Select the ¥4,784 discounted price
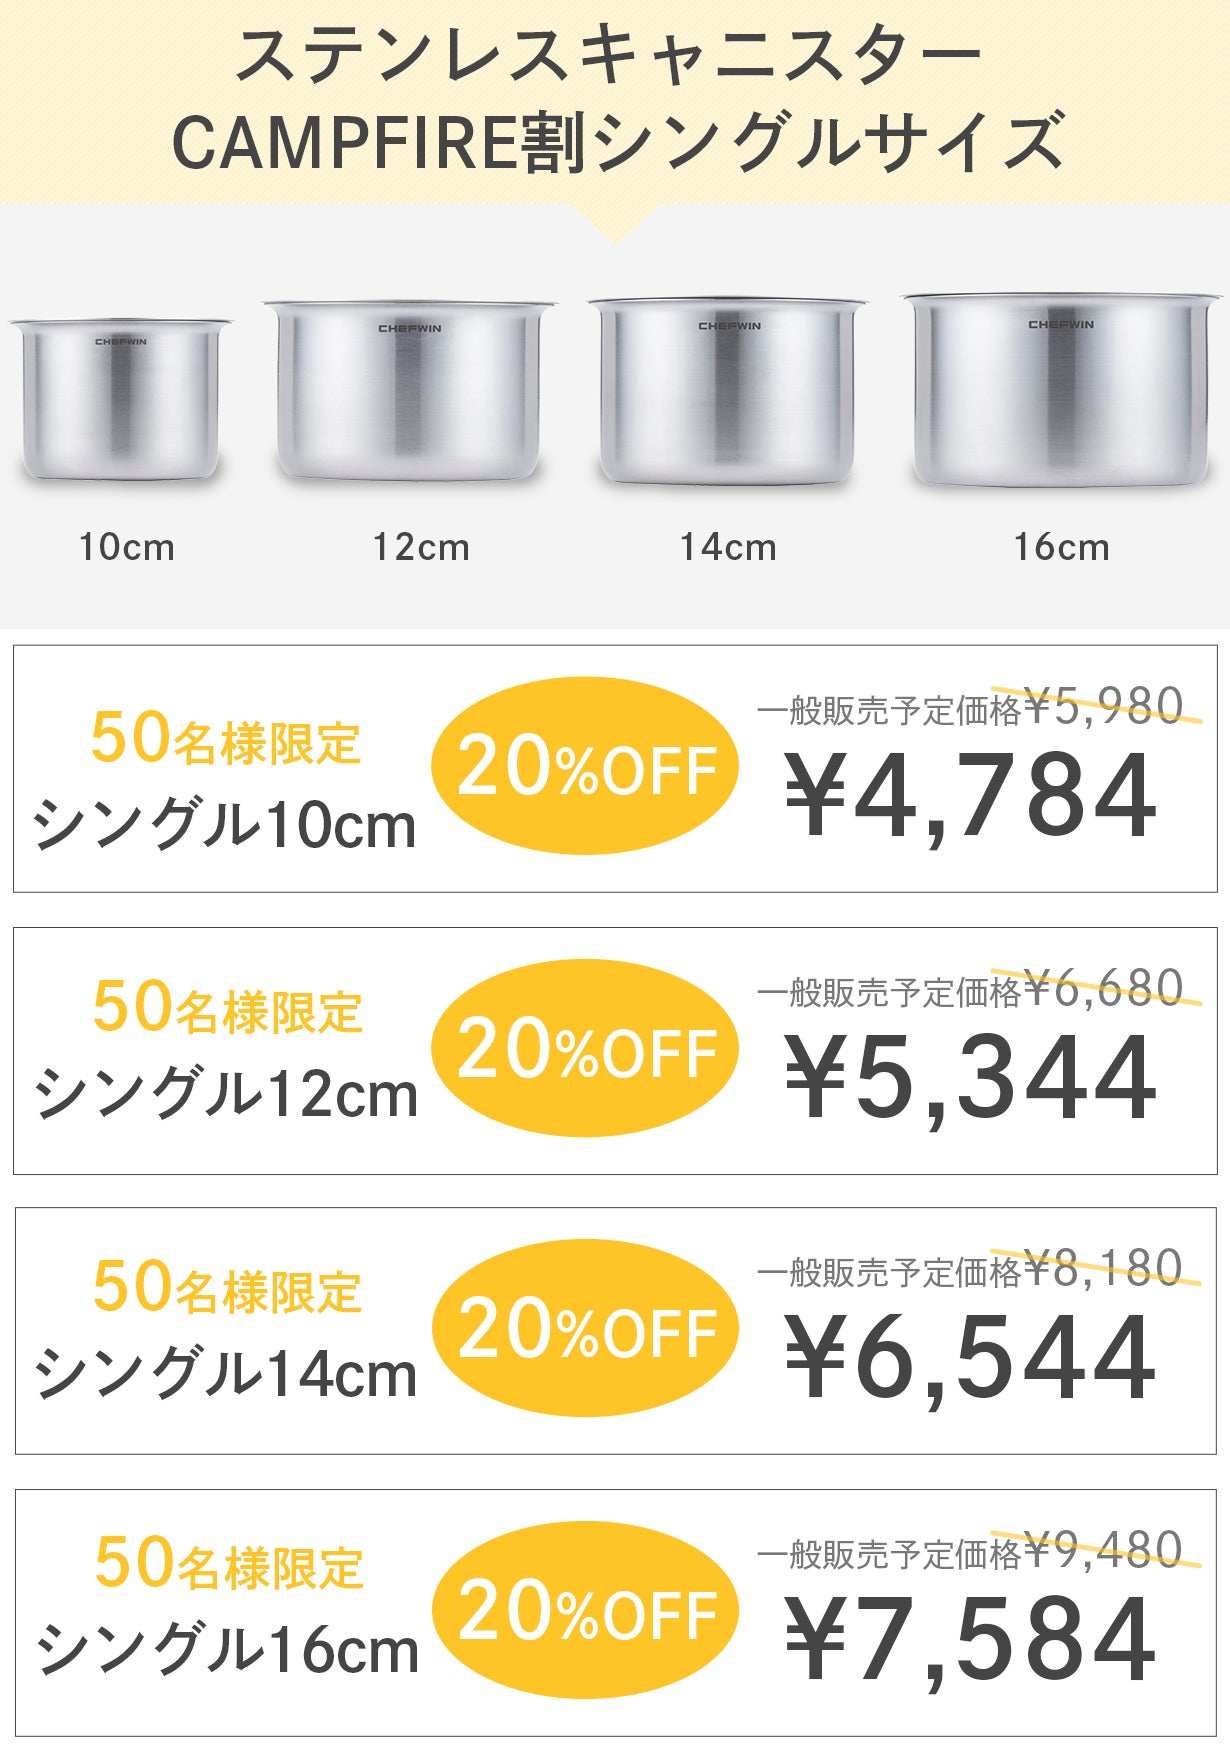Viewport: 1230px width, 1750px height. [970, 797]
